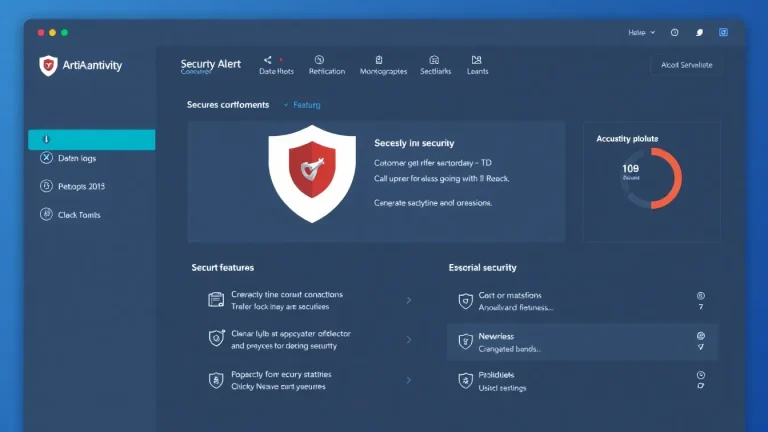Viewport: 768px width, 432px height.
Task: Click the circular icon beside Cort or matsfions
Action: (701, 296)
